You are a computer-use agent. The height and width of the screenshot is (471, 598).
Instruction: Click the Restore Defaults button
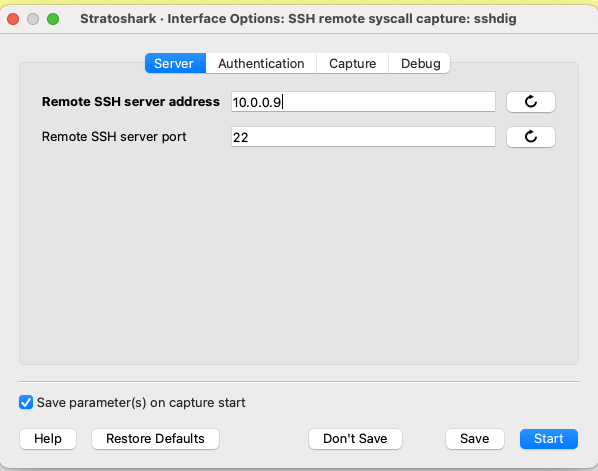(155, 439)
